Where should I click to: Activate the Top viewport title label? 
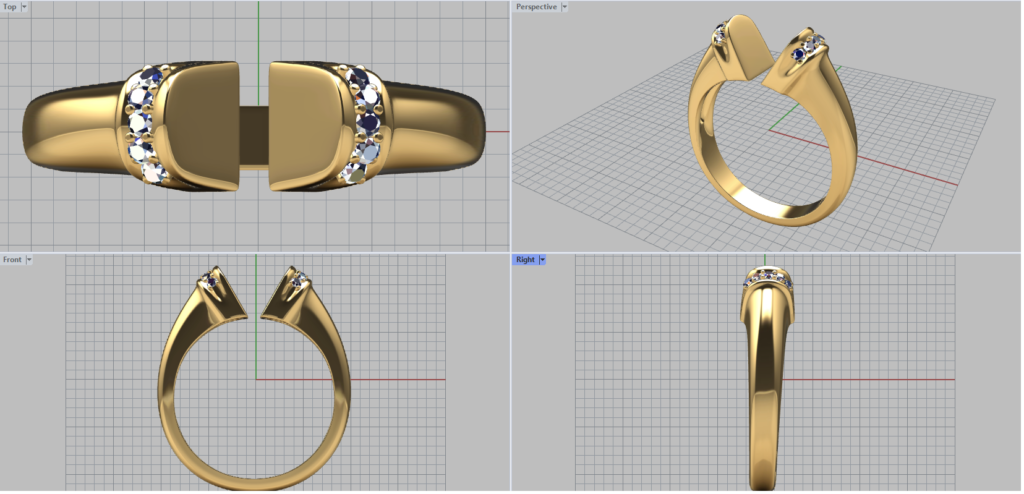point(10,7)
